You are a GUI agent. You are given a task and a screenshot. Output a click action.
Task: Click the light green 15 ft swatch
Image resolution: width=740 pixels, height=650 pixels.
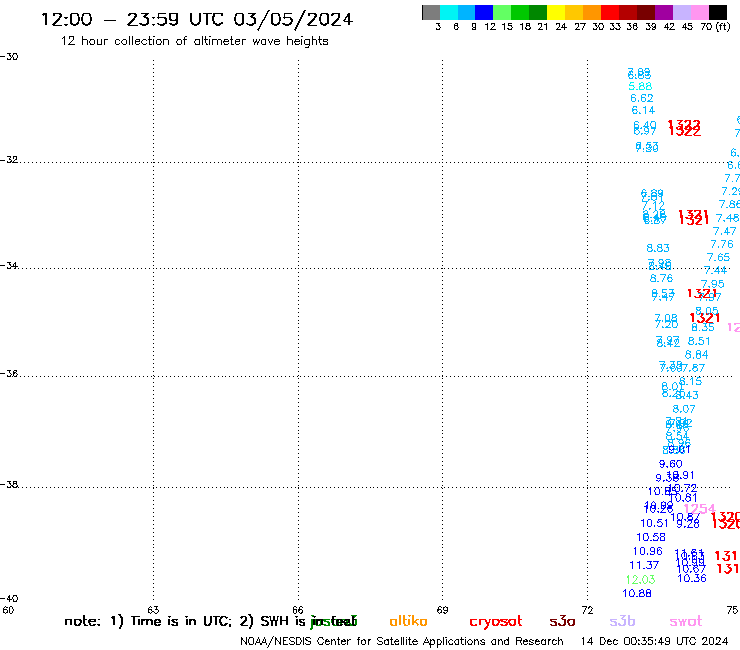502,12
